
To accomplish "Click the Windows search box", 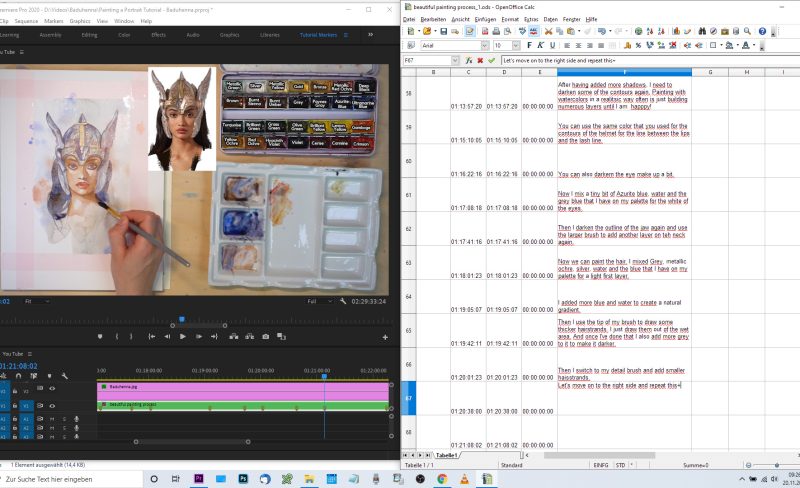I will pyautogui.click(x=71, y=479).
